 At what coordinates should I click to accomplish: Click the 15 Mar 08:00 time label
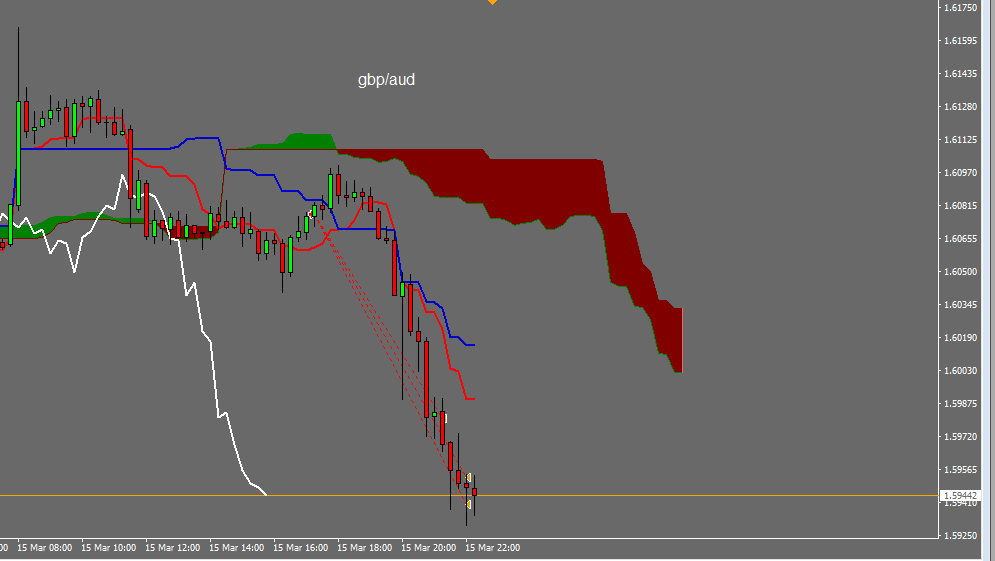coord(44,548)
